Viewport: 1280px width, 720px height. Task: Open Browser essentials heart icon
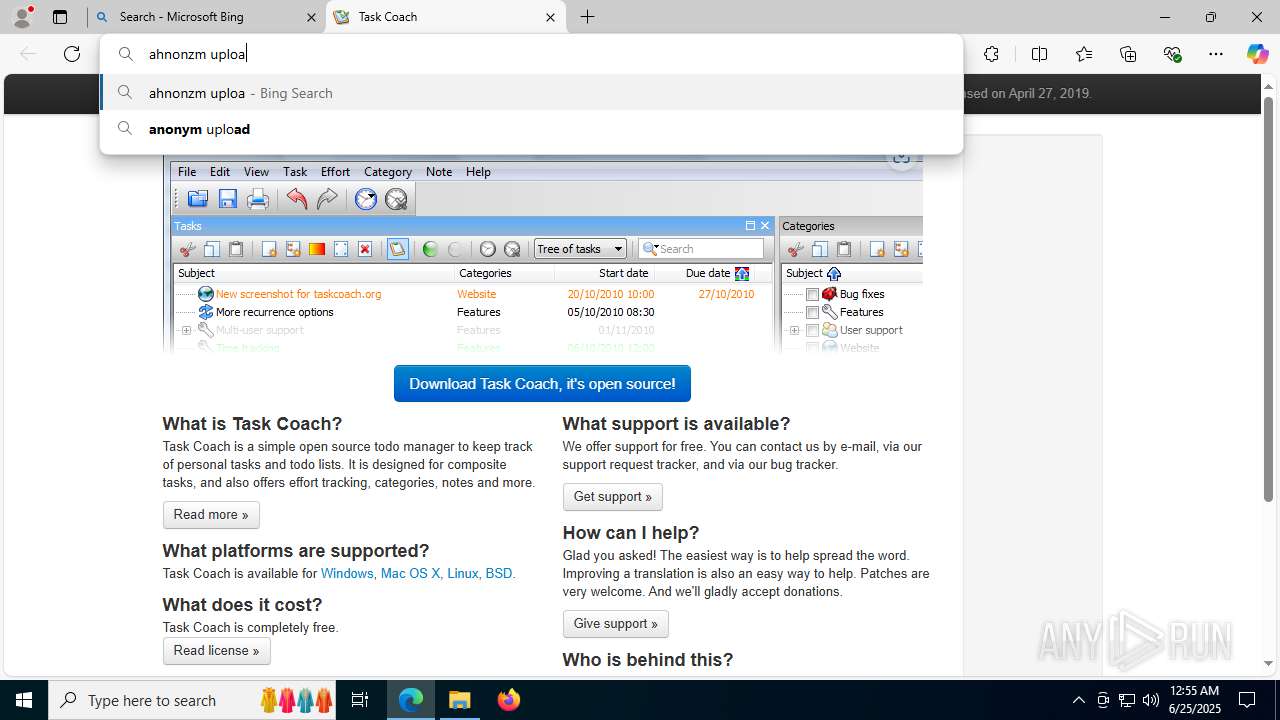click(x=1172, y=54)
